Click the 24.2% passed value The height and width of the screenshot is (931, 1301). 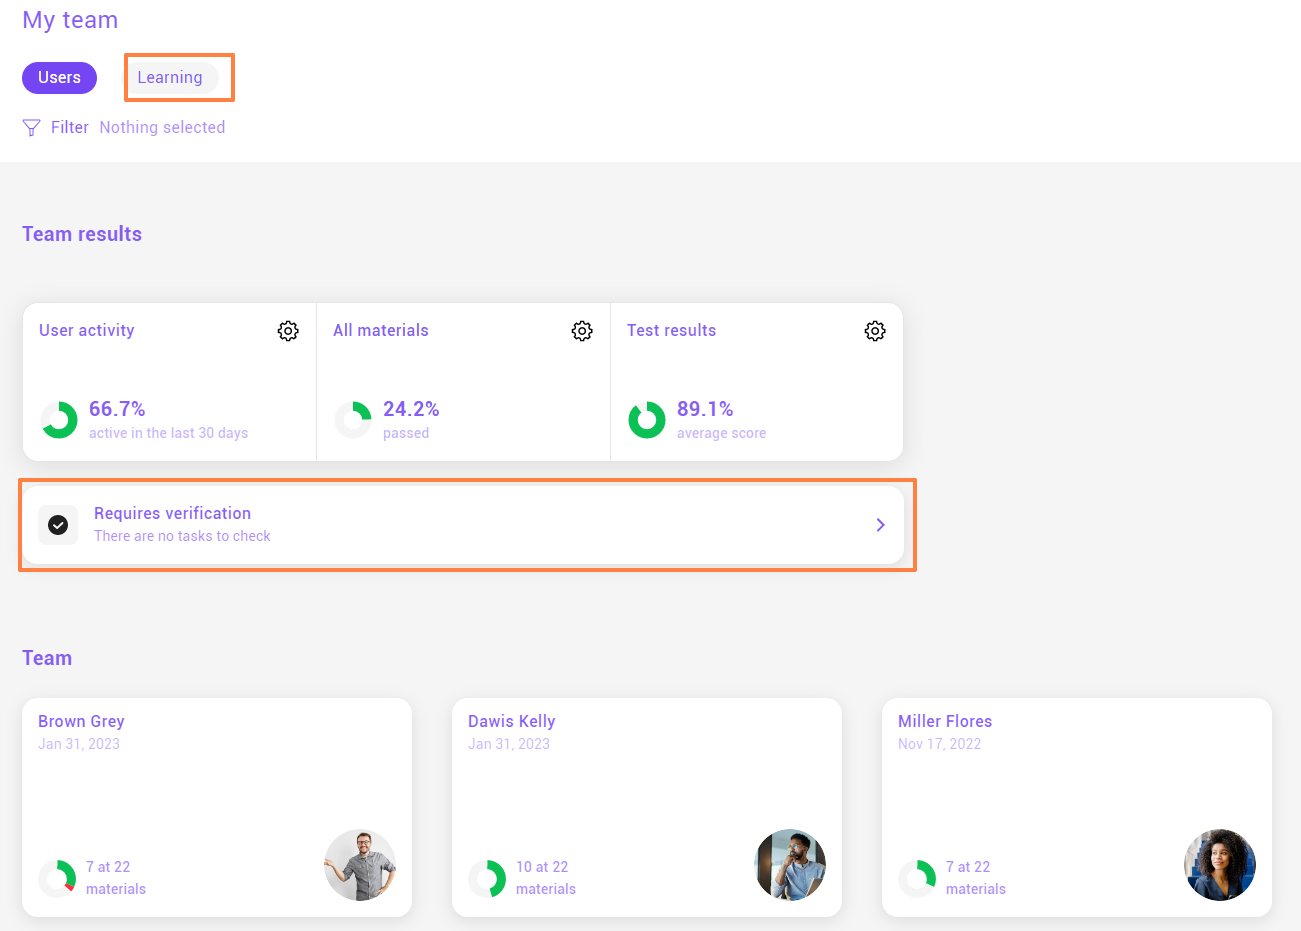(411, 409)
